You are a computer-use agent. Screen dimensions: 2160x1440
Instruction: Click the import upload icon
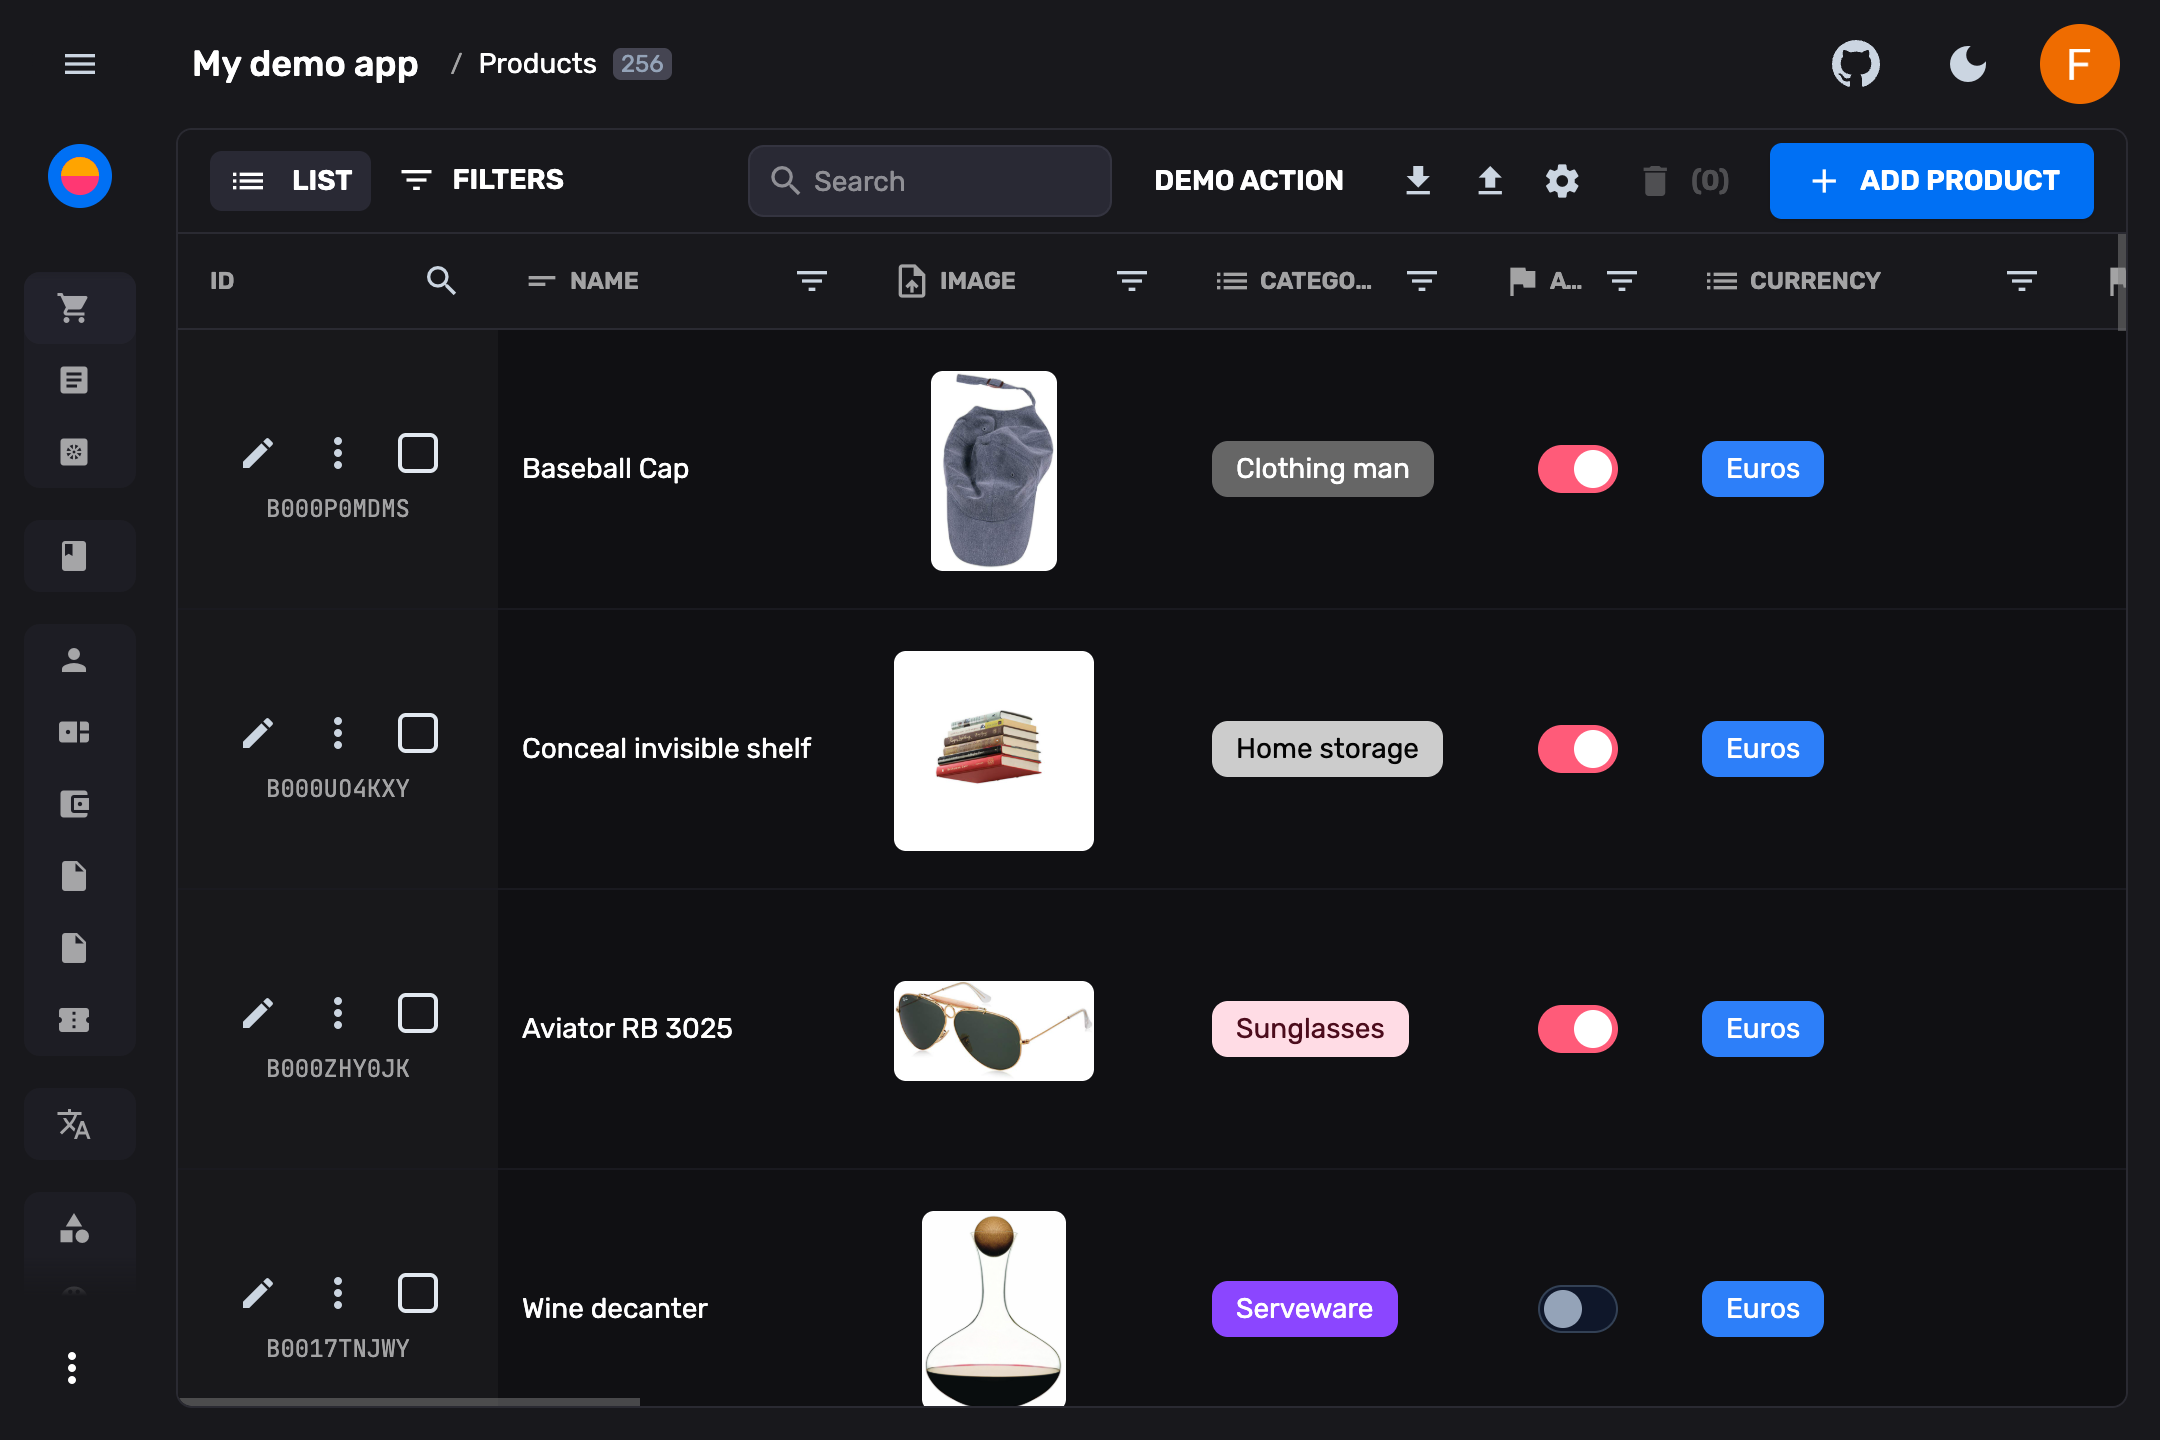pyautogui.click(x=1489, y=180)
